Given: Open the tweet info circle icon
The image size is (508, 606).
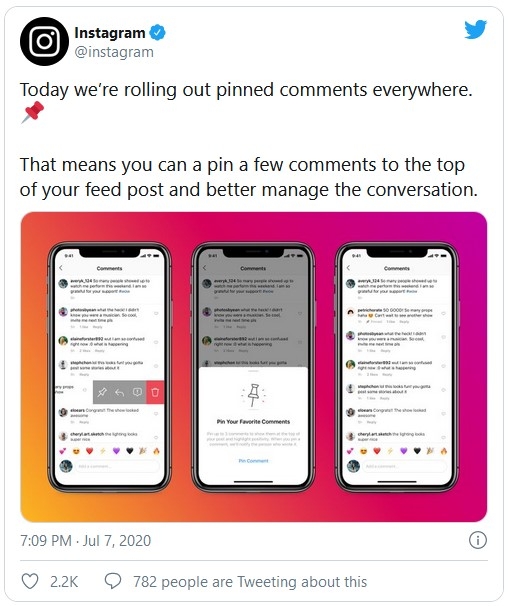Looking at the screenshot, I should (x=477, y=540).
